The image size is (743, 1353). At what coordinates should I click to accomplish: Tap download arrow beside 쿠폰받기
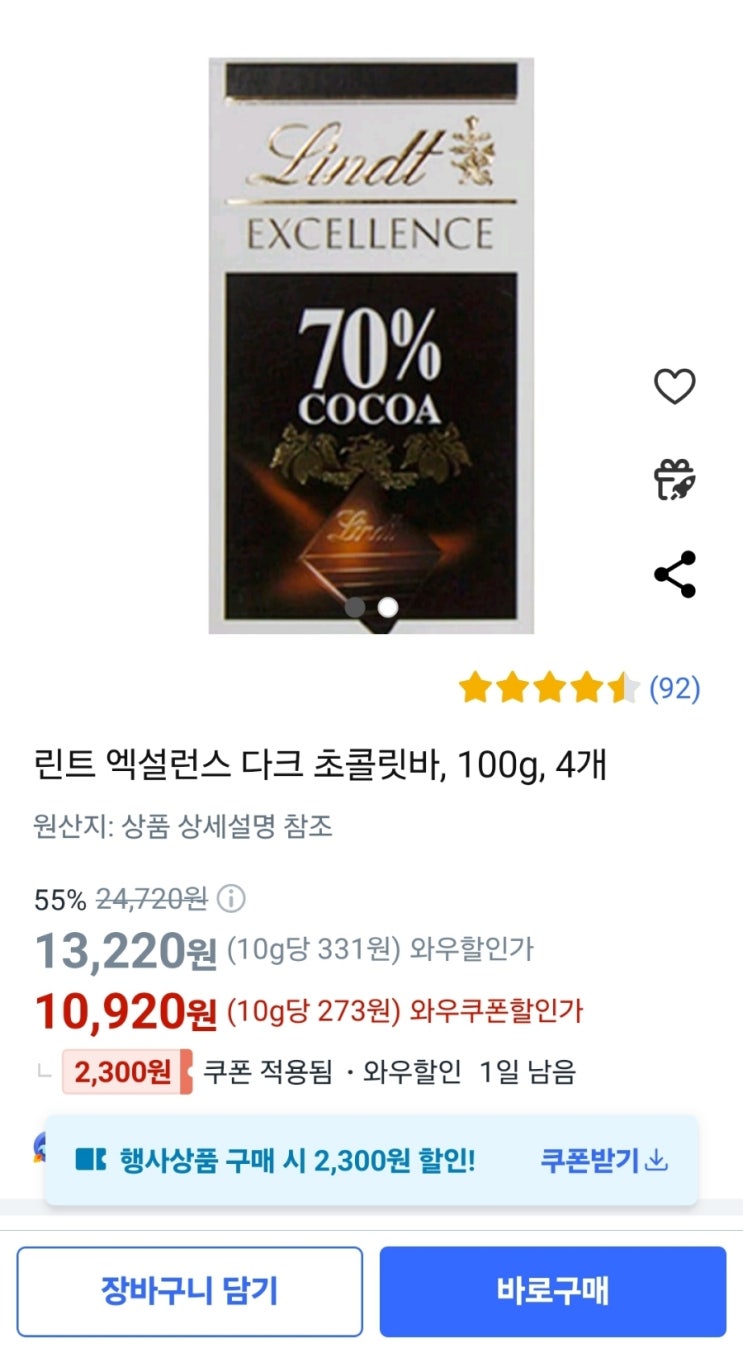[x=656, y=1160]
